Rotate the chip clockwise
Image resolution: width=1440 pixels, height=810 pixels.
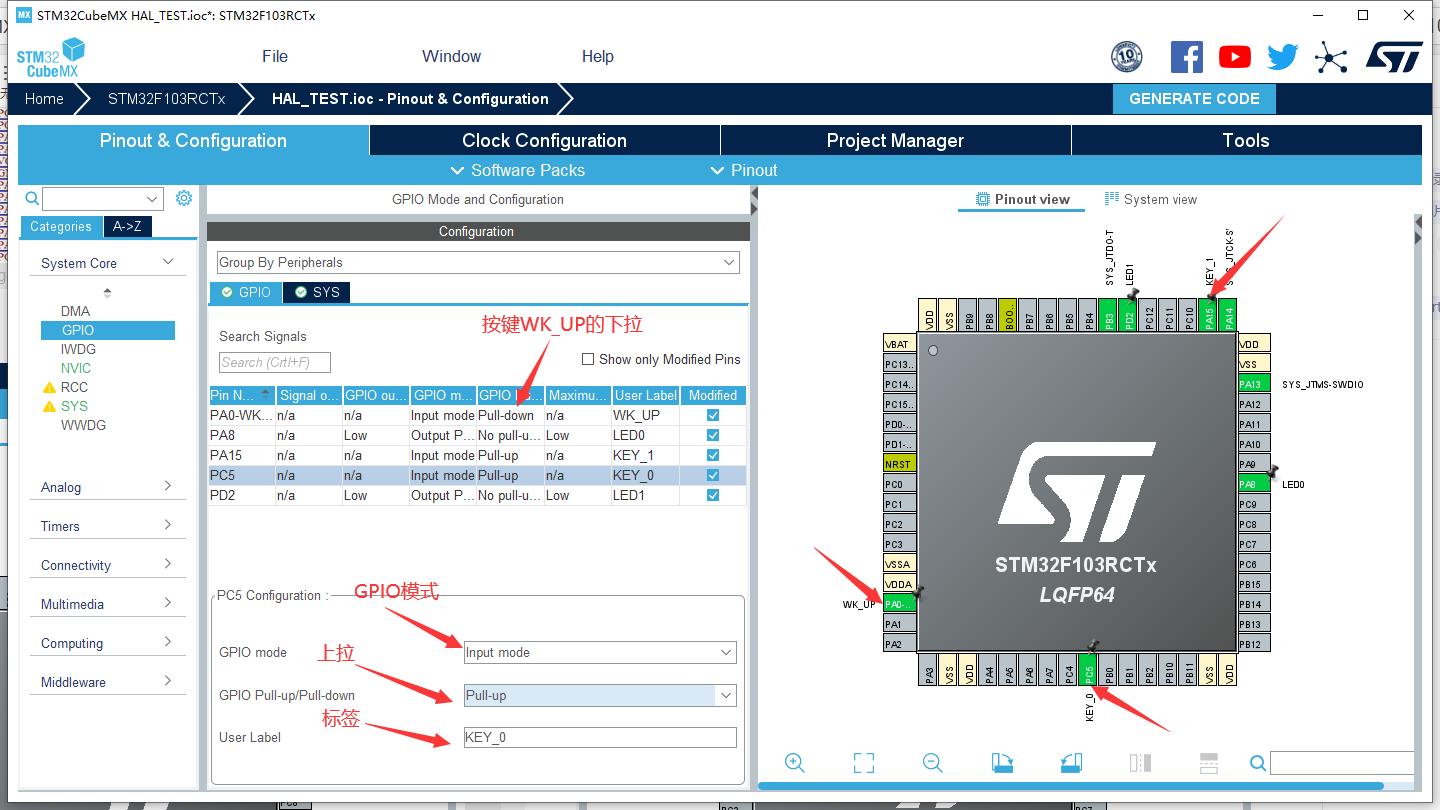(1001, 762)
